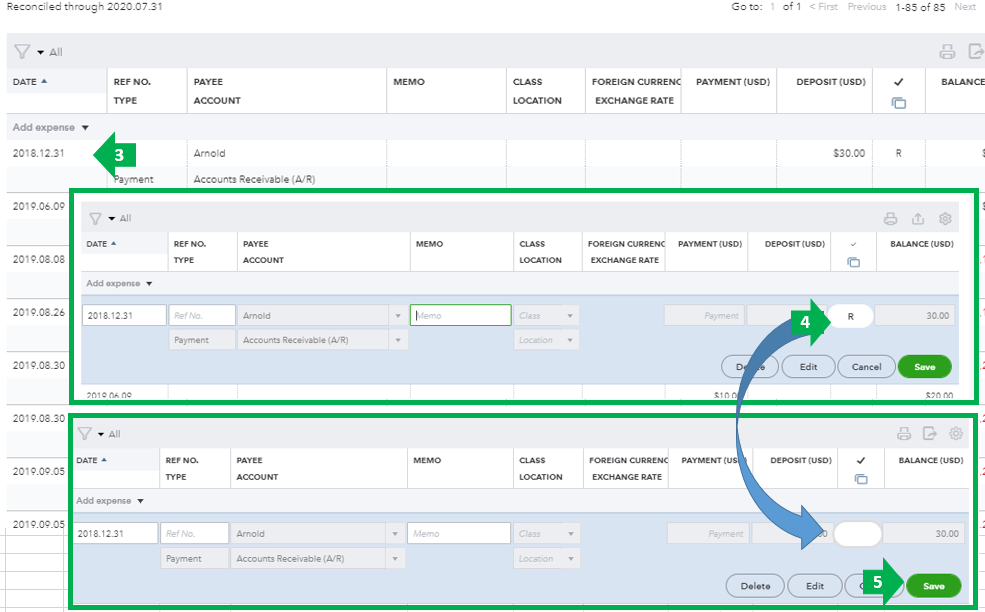This screenshot has width=985, height=612.
Task: Sort by DATE column in main register
Action: pyautogui.click(x=30, y=82)
